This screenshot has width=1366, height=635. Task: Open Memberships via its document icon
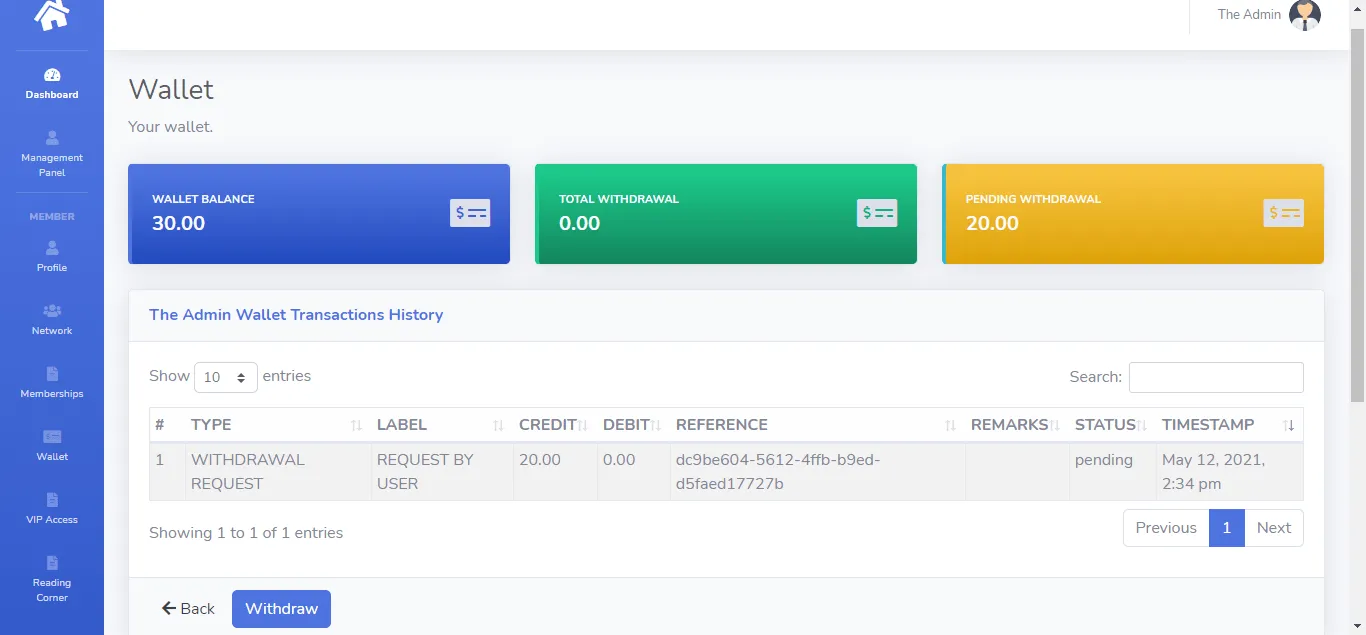point(51,374)
